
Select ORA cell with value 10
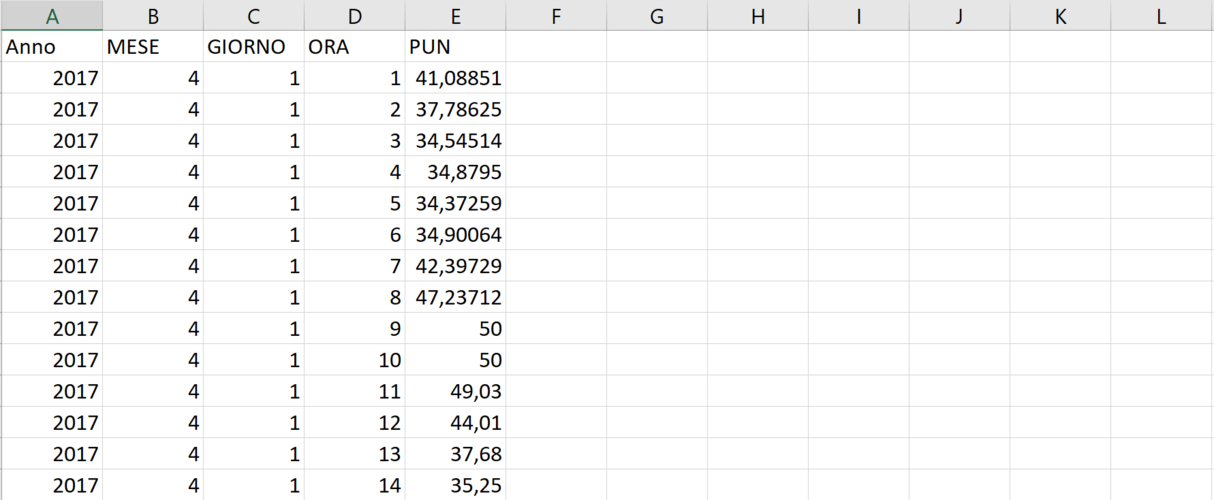pyautogui.click(x=355, y=360)
